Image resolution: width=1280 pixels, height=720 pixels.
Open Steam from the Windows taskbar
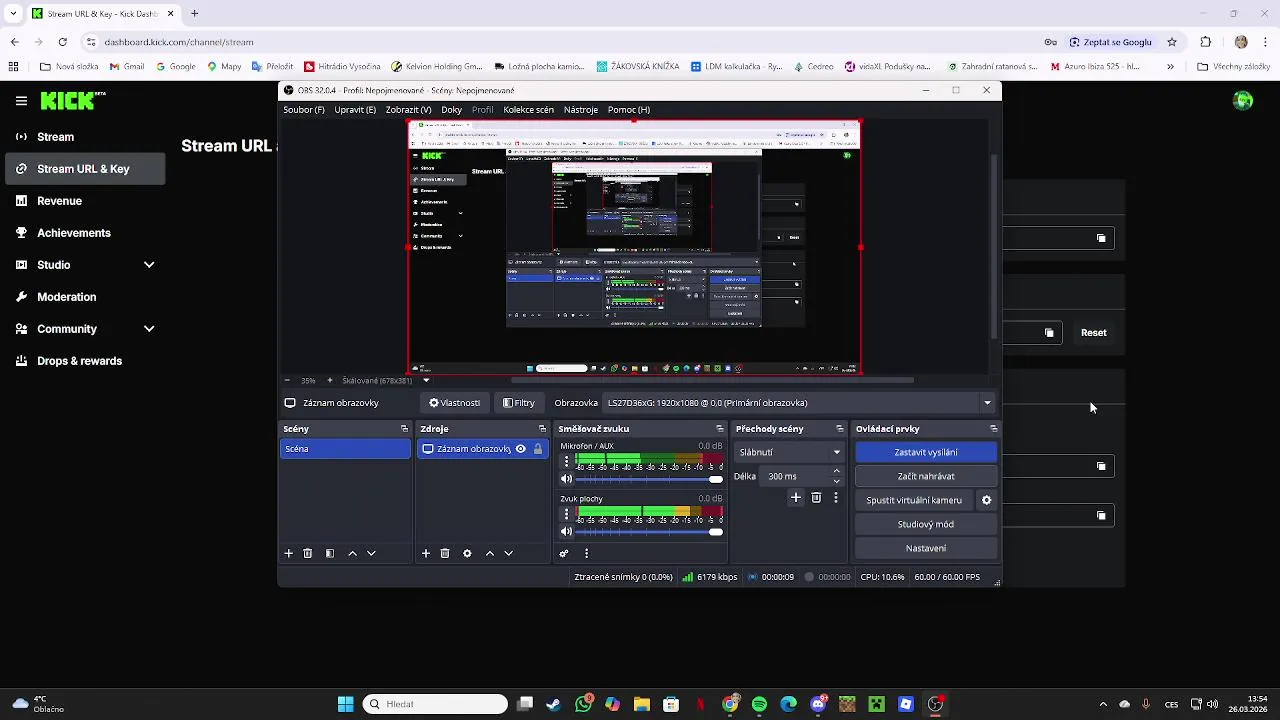coord(553,704)
